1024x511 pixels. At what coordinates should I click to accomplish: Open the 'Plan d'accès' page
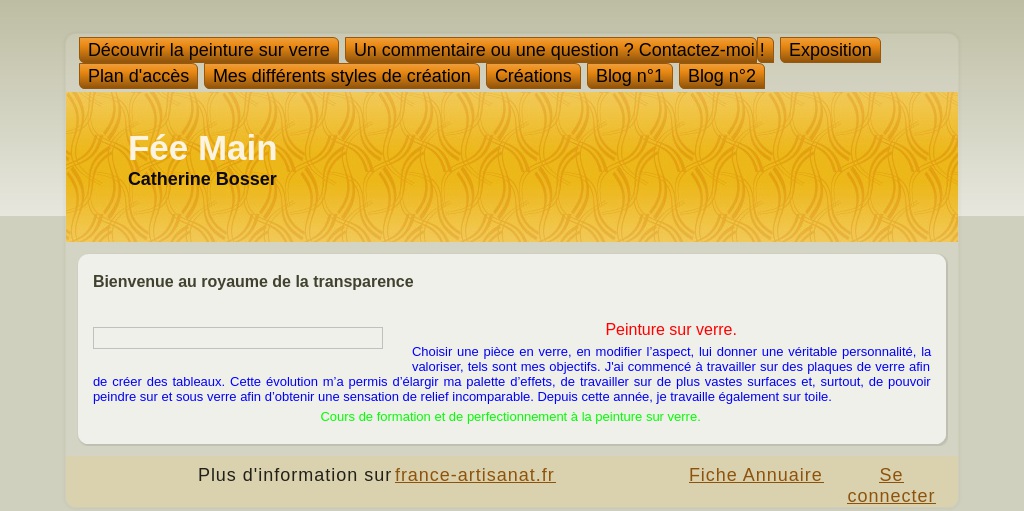pos(138,76)
